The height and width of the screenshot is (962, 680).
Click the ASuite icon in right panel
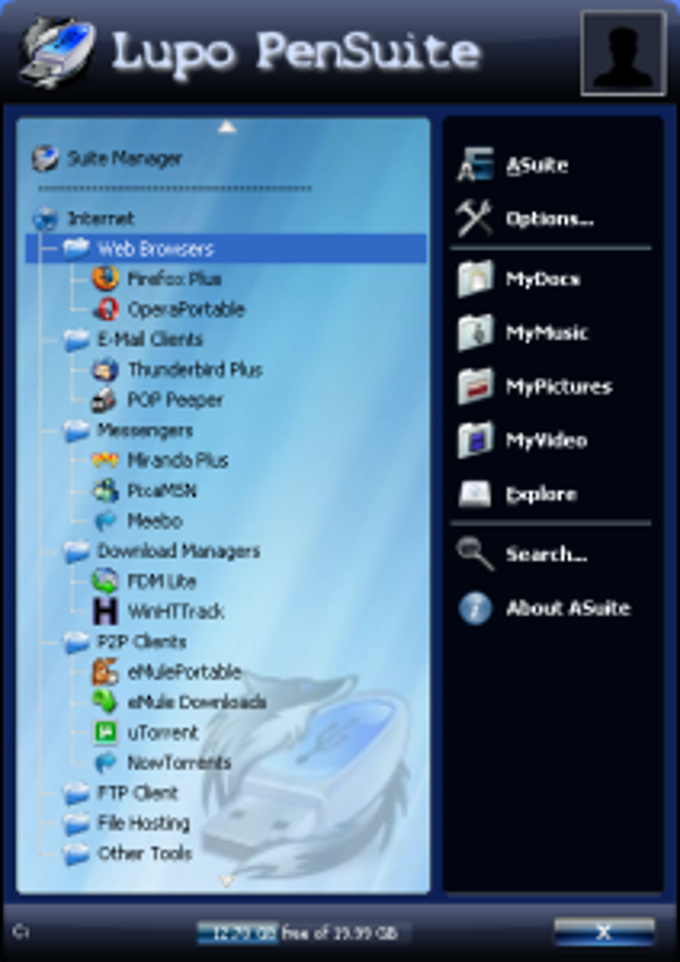click(x=475, y=164)
